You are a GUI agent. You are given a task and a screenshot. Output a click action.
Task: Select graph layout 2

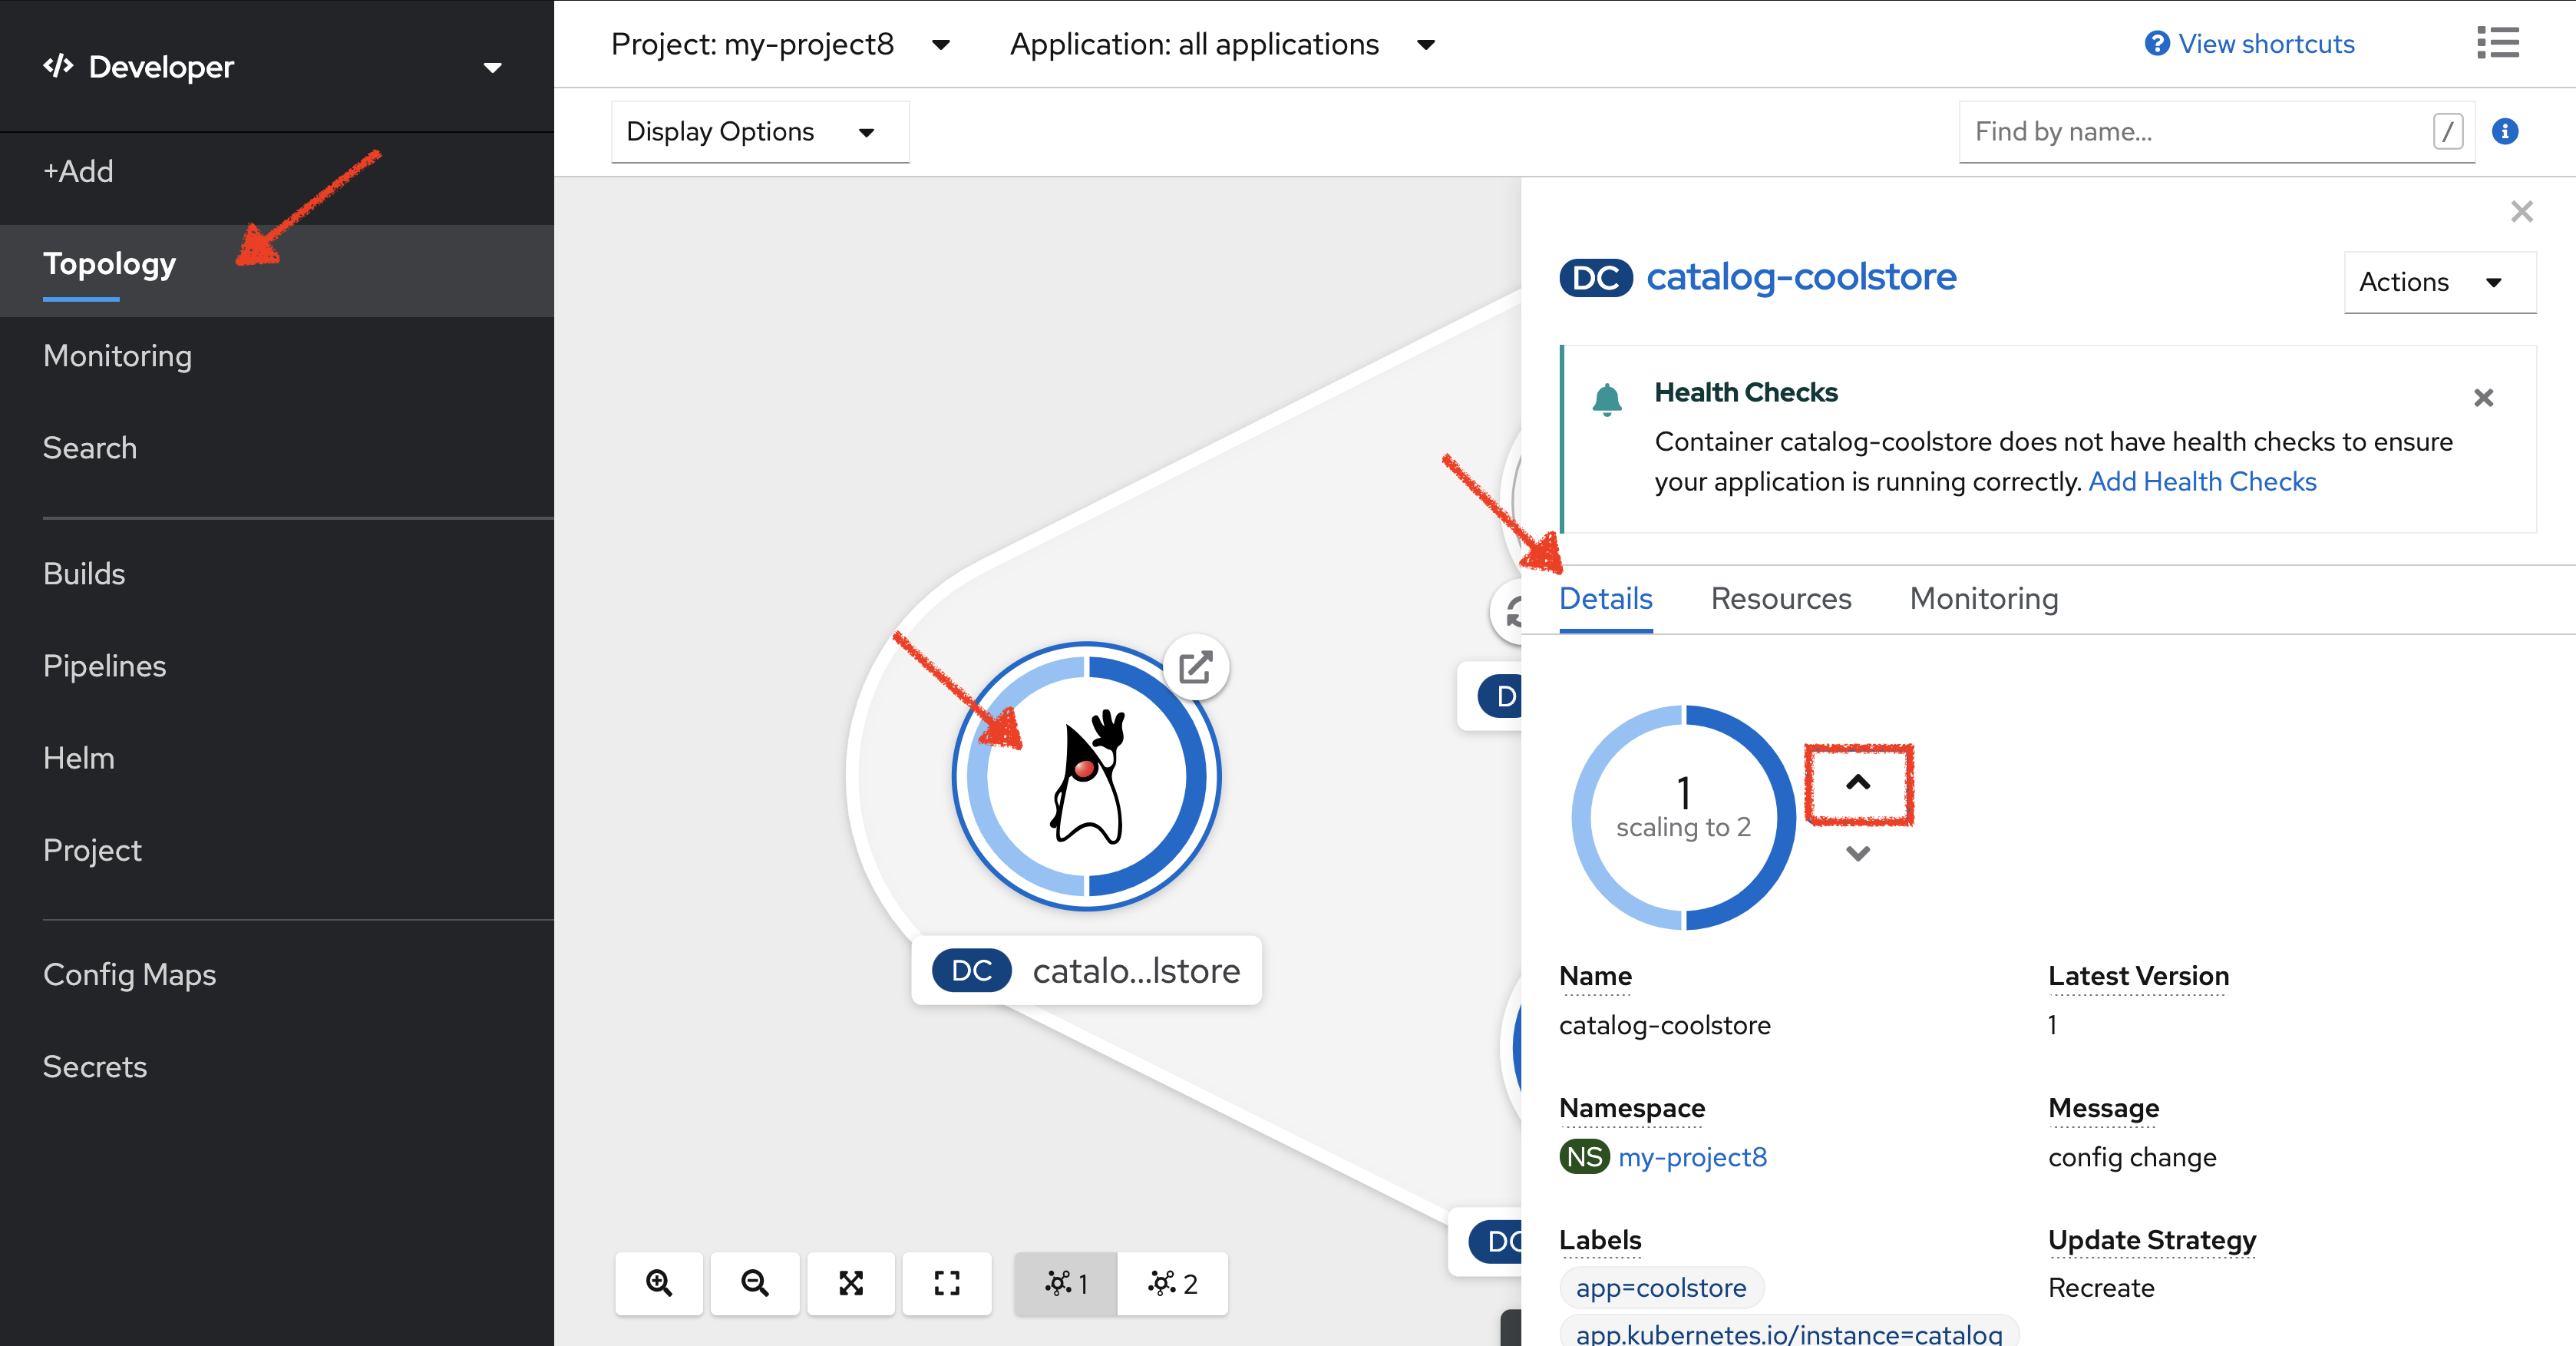[1172, 1283]
